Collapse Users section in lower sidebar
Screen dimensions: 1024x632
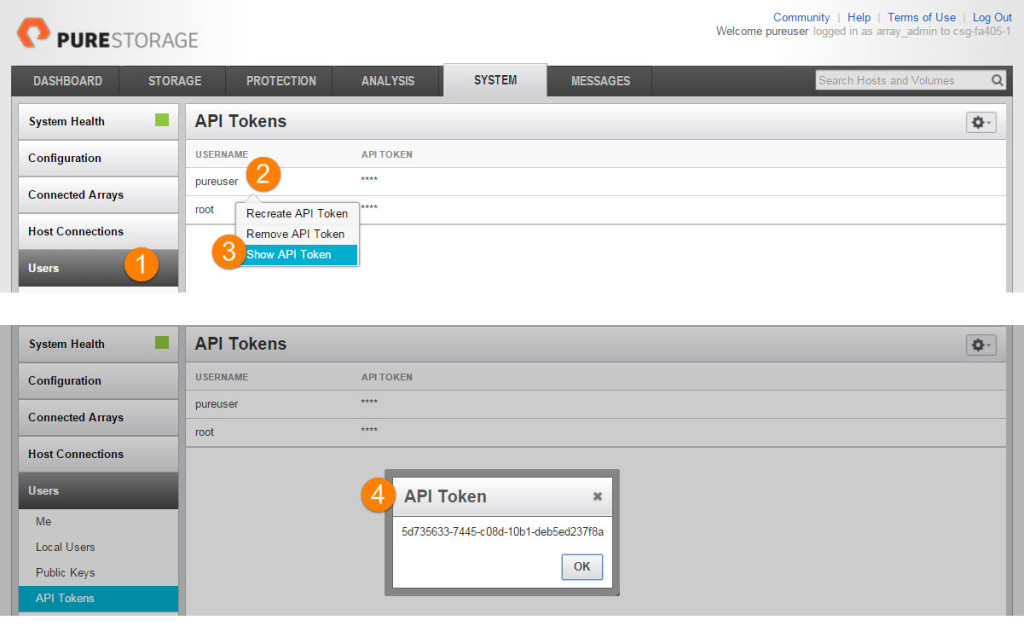tap(98, 491)
